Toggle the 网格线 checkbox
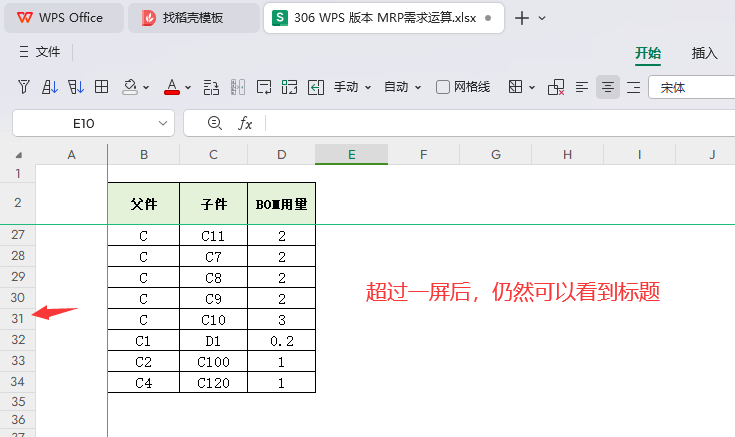This screenshot has width=735, height=437. (442, 87)
